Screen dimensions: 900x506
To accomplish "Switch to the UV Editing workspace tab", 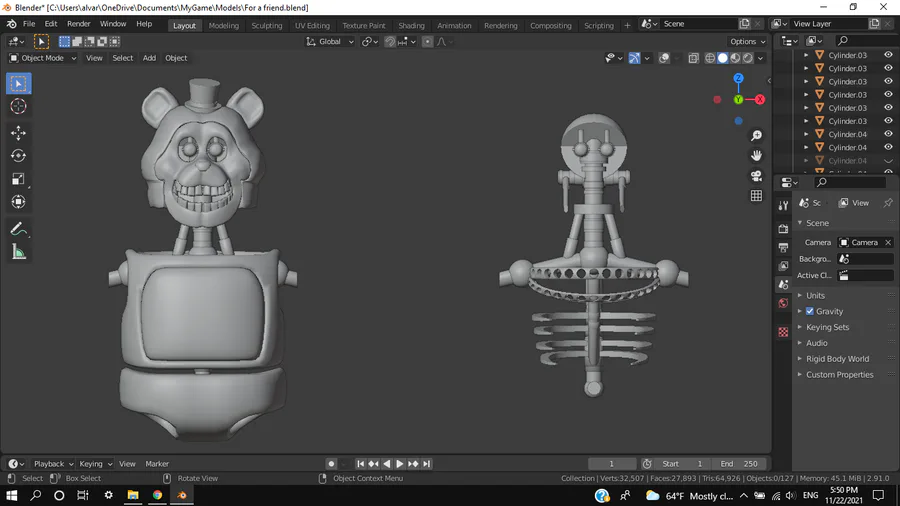I will 312,25.
